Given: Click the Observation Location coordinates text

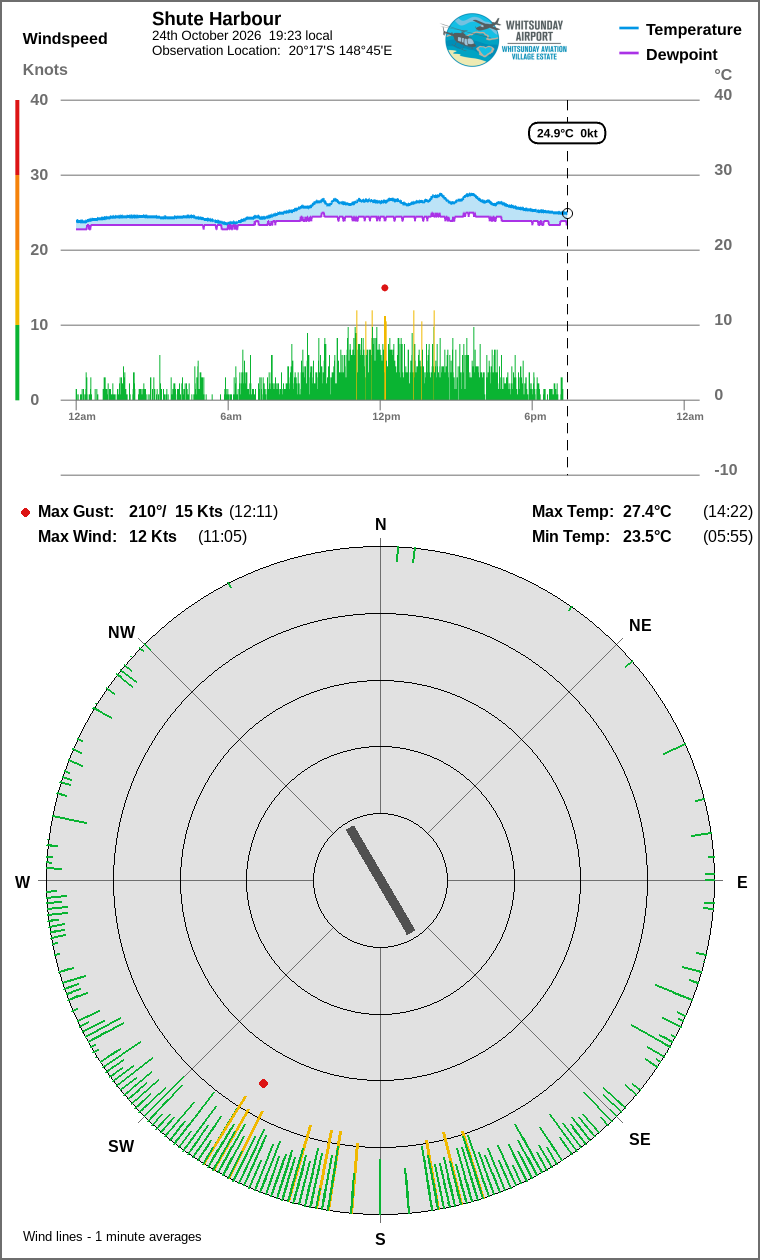Looking at the screenshot, I should [x=272, y=50].
